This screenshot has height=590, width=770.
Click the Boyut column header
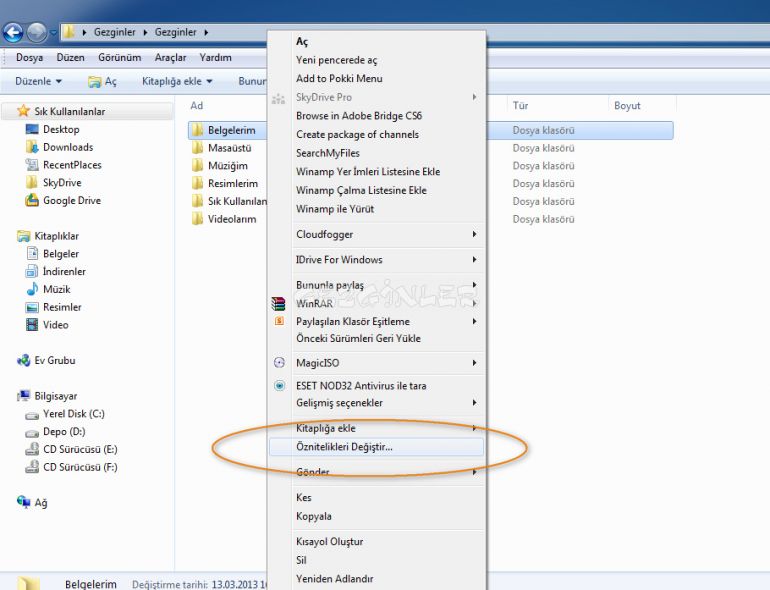coord(627,106)
